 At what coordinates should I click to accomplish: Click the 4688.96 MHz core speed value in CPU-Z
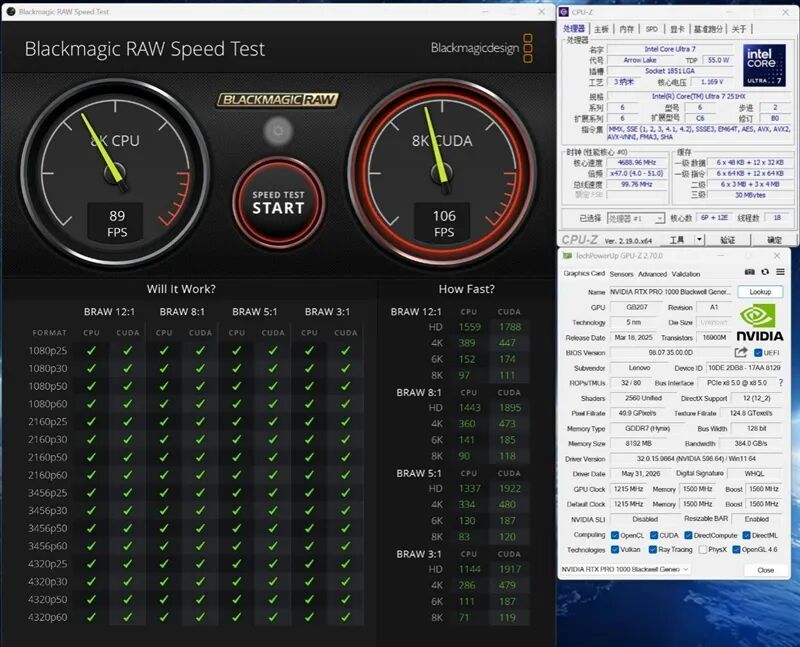coord(636,163)
